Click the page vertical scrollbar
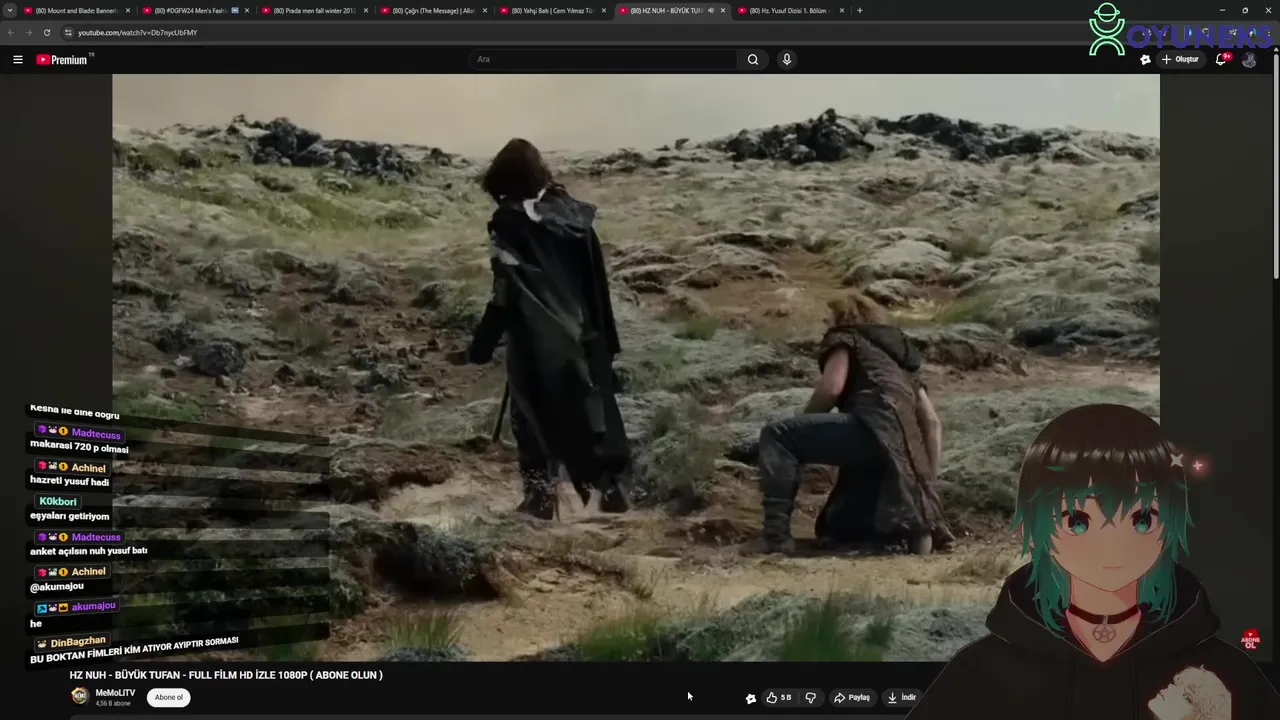The height and width of the screenshot is (720, 1280). [x=1275, y=165]
